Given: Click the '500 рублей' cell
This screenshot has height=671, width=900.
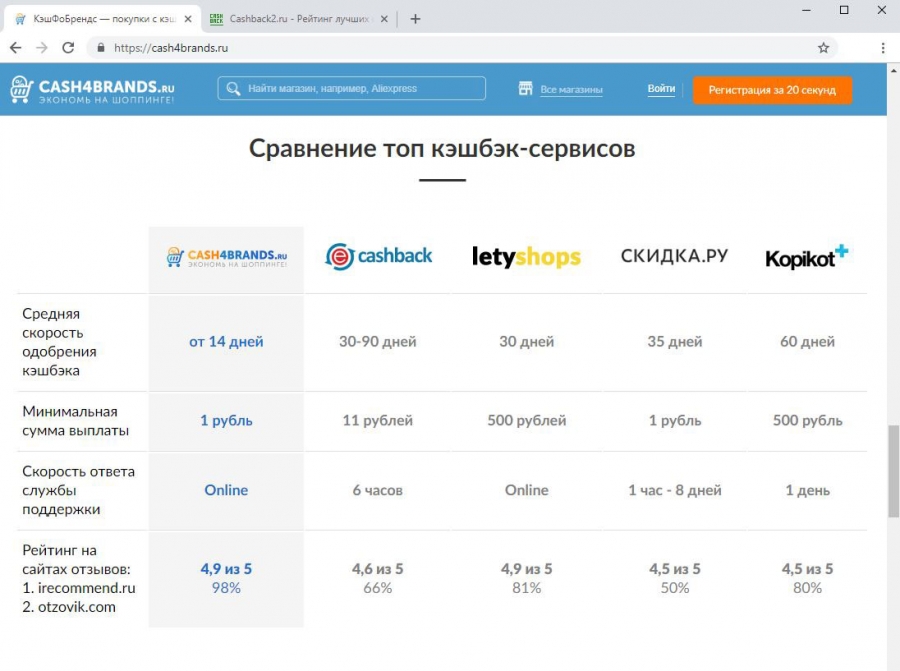Looking at the screenshot, I should coord(526,420).
